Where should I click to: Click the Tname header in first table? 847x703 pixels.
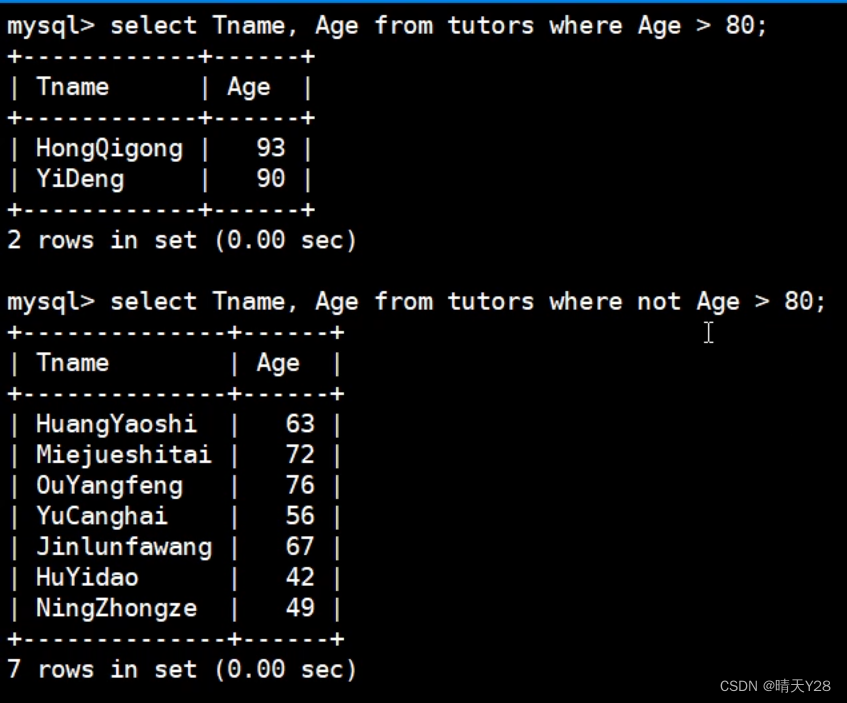pyautogui.click(x=73, y=87)
